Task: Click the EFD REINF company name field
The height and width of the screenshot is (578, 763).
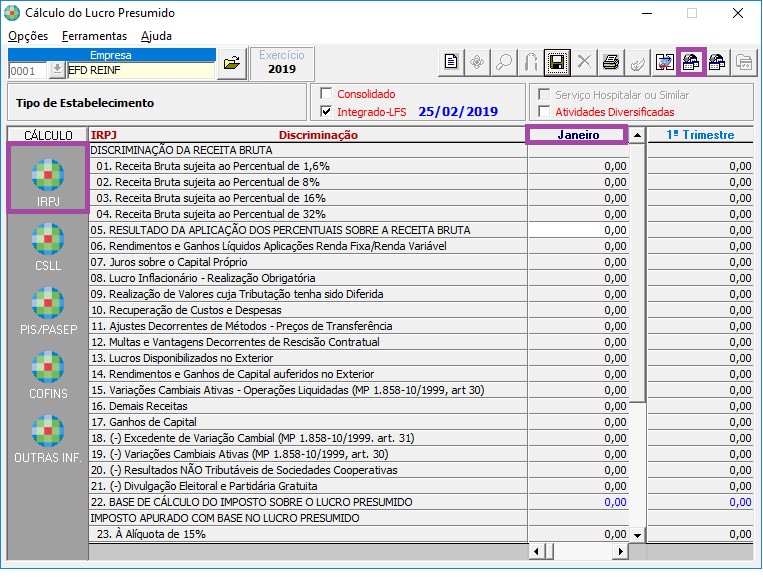Action: point(140,70)
